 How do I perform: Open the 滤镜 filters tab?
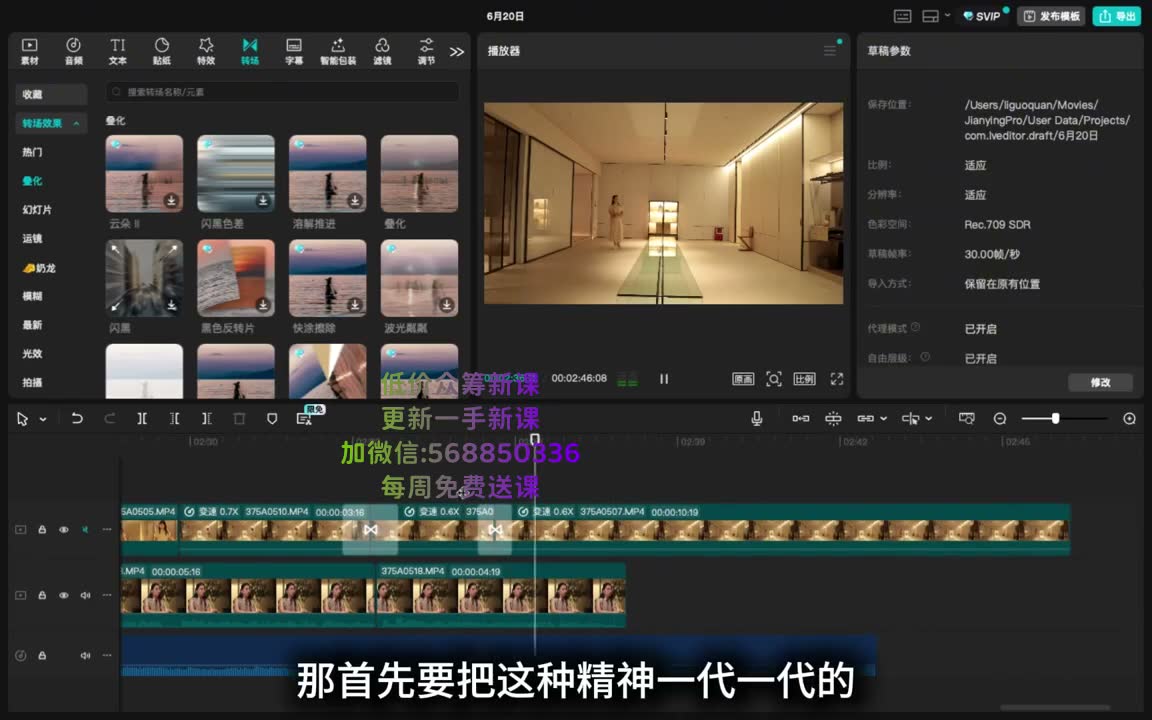click(382, 51)
